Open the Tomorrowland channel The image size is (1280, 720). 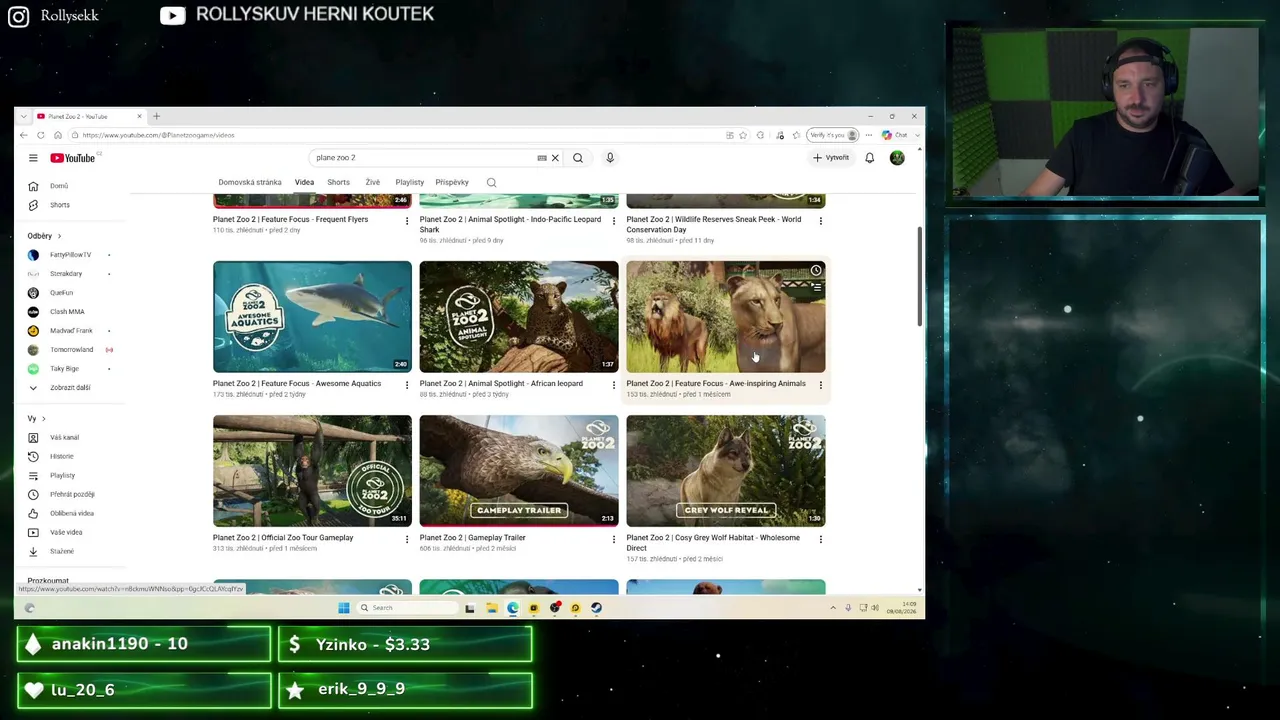pyautogui.click(x=70, y=350)
